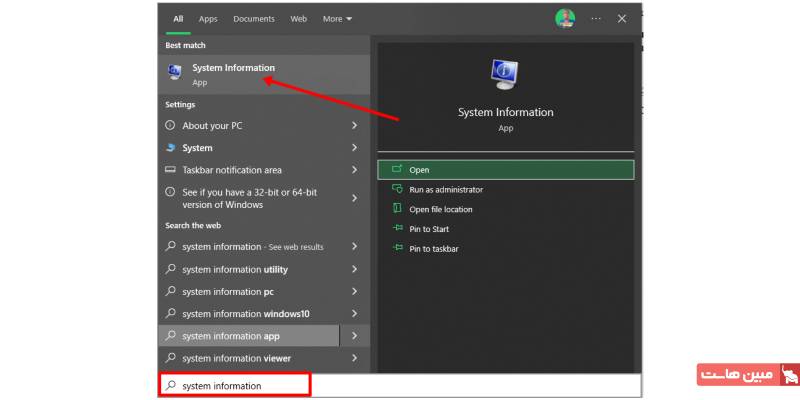Switch to the Documents tab
Image resolution: width=800 pixels, height=400 pixels.
tap(254, 19)
